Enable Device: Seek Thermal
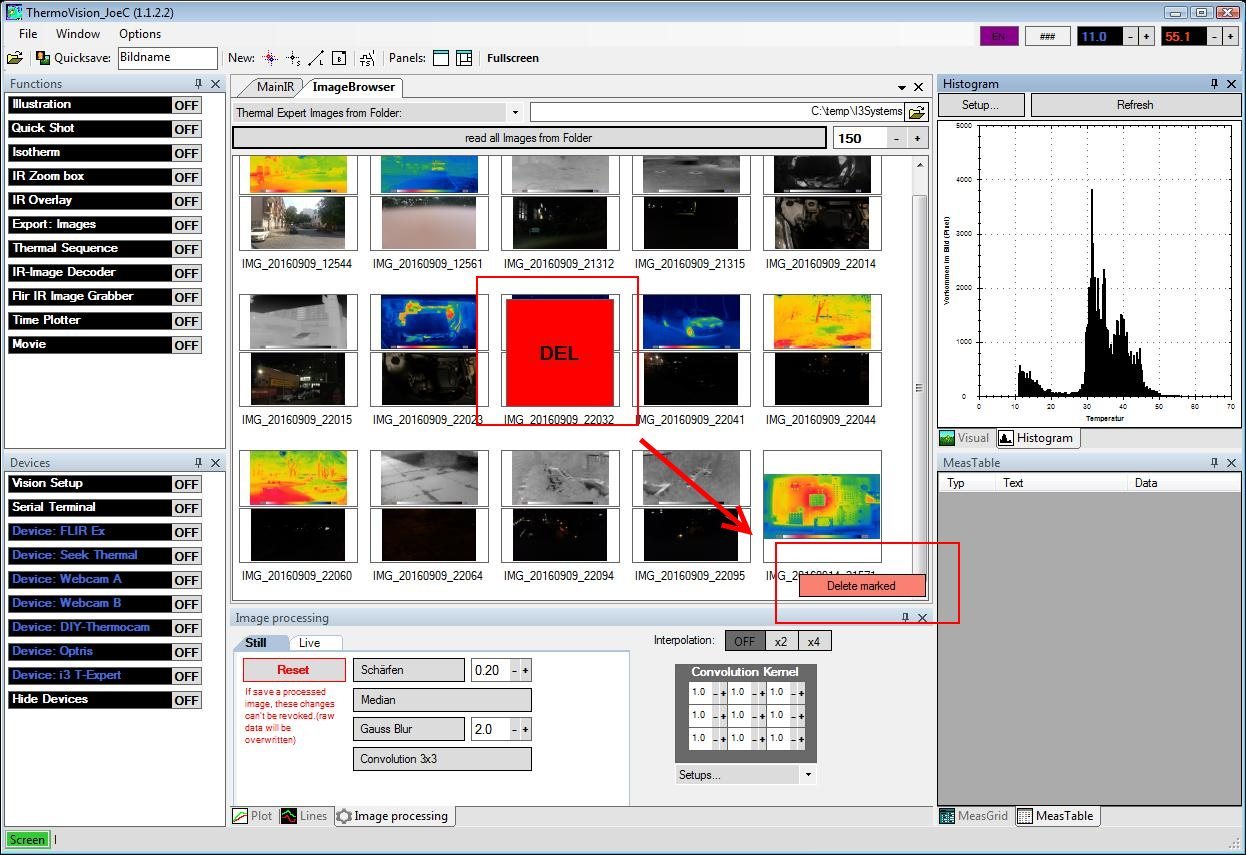The height and width of the screenshot is (855, 1246). coord(186,556)
